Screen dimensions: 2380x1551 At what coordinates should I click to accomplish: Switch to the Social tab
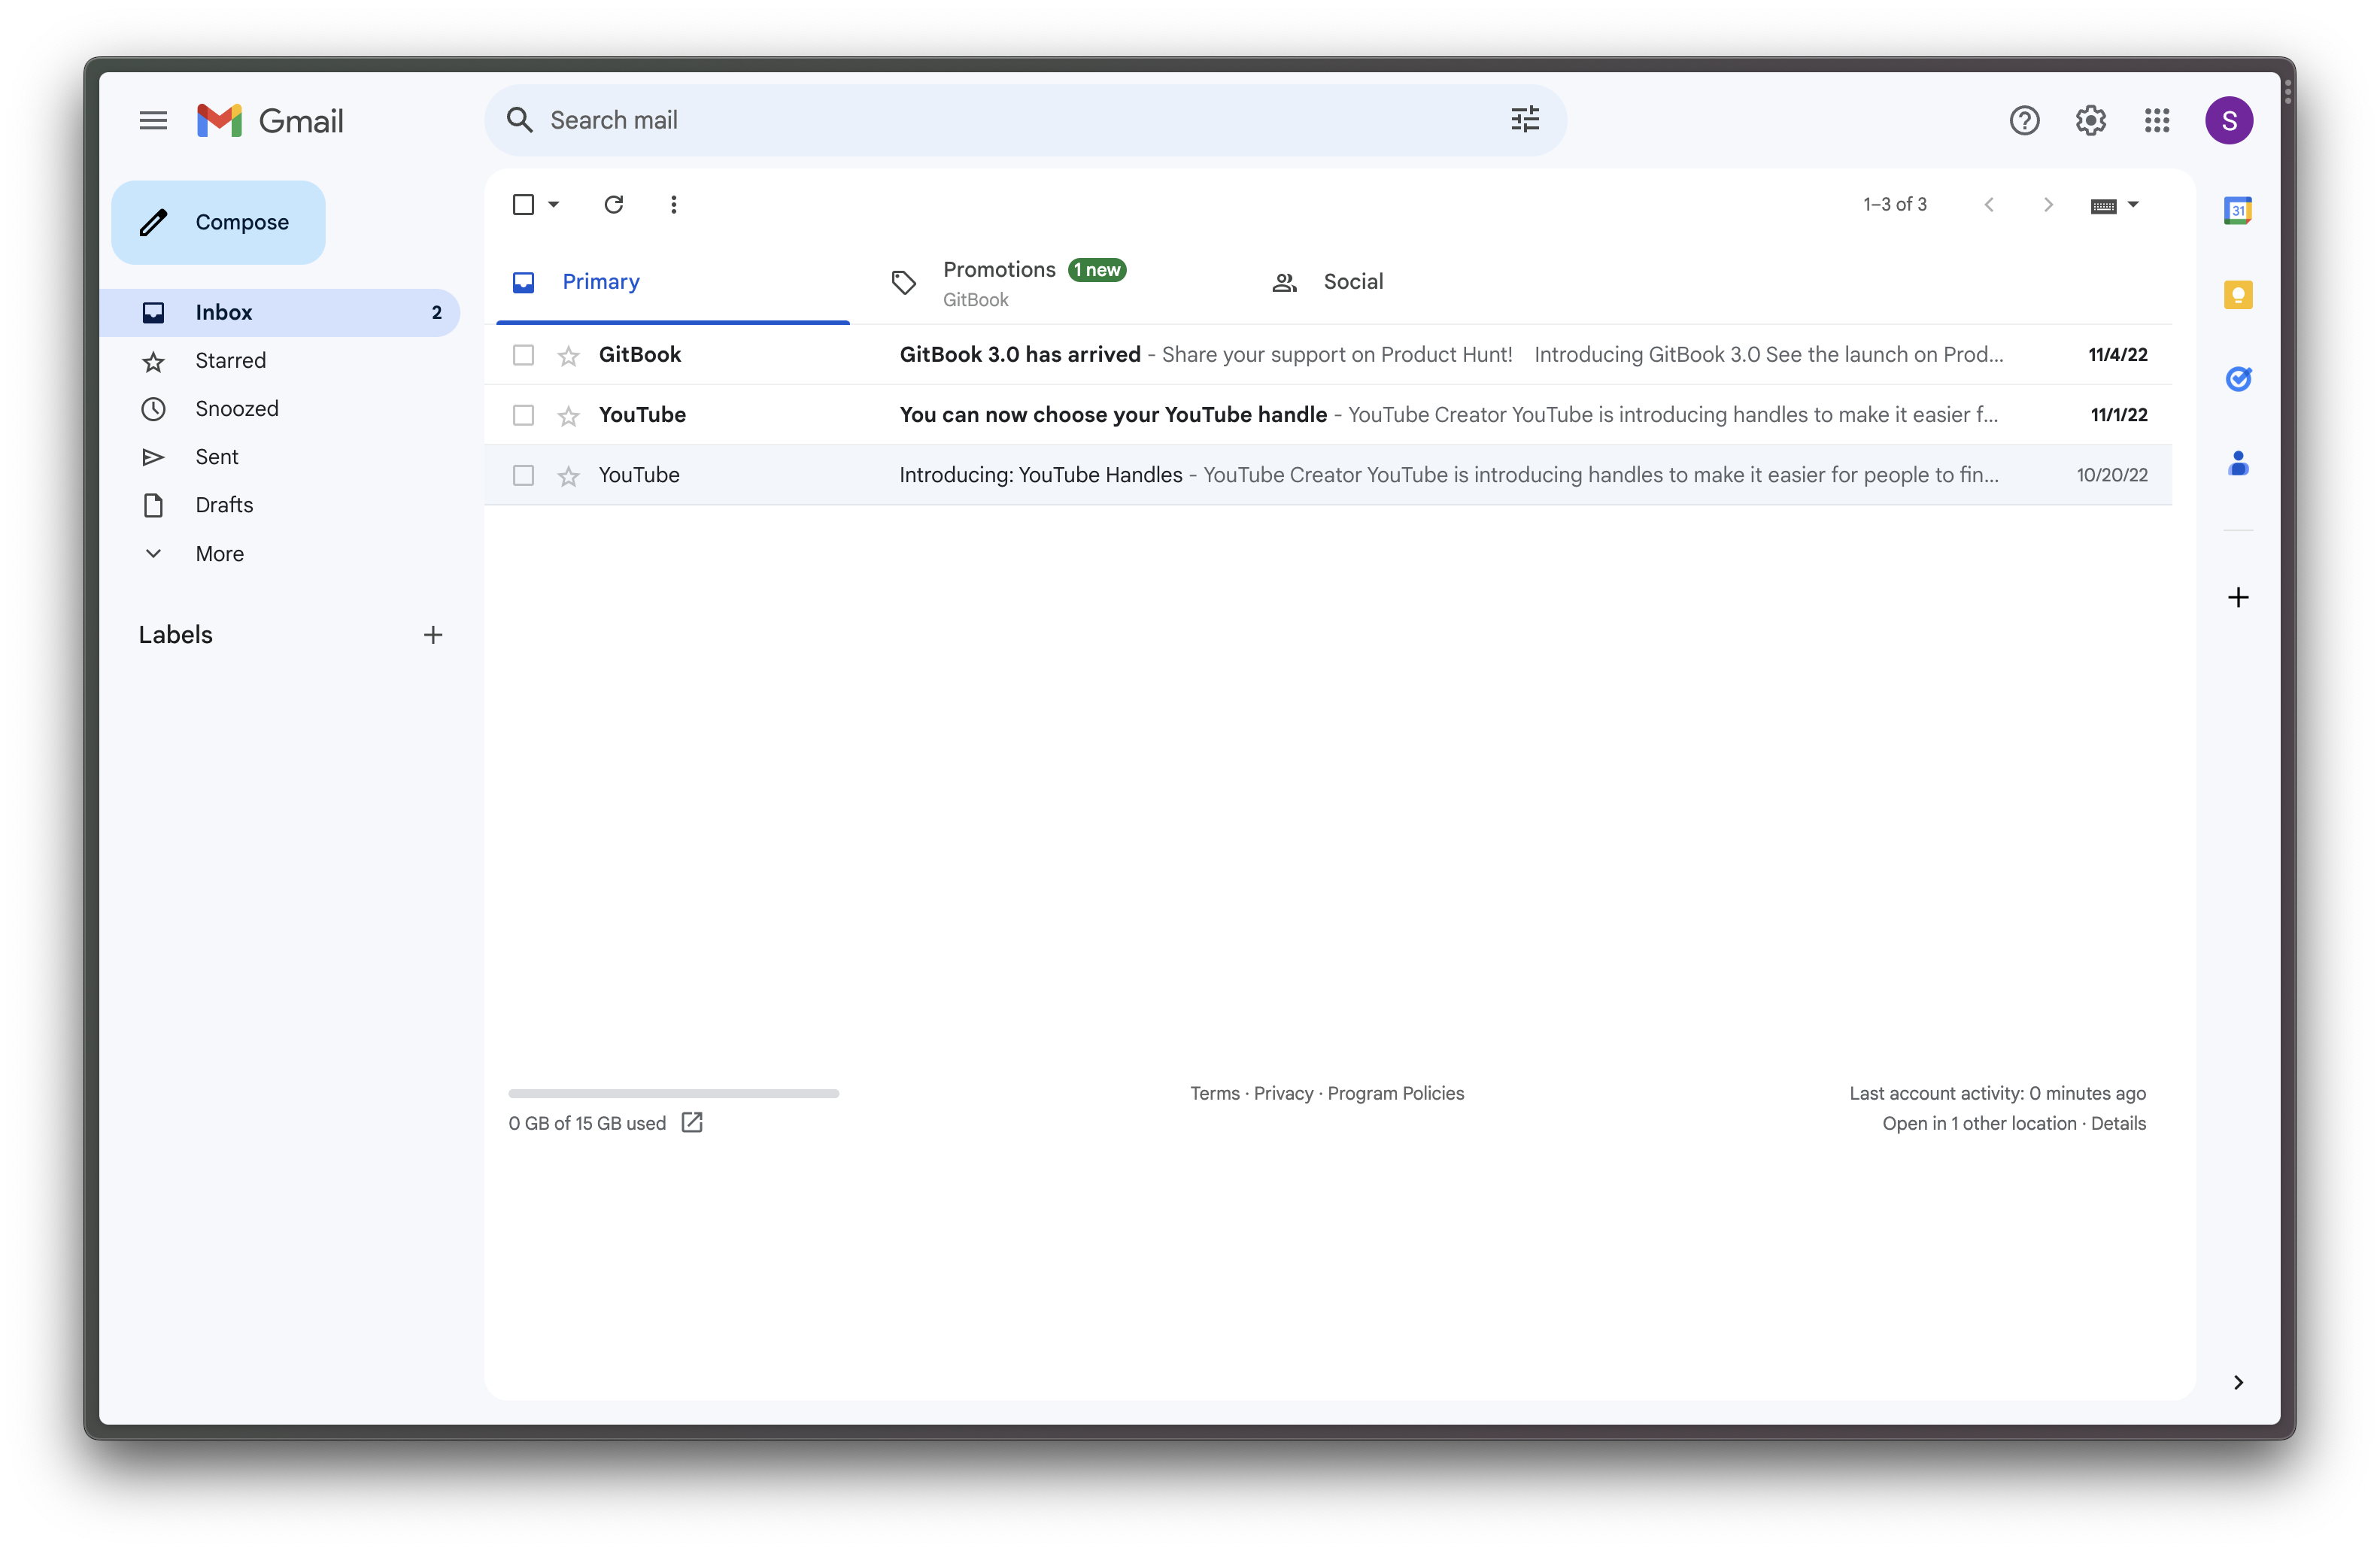pos(1352,282)
